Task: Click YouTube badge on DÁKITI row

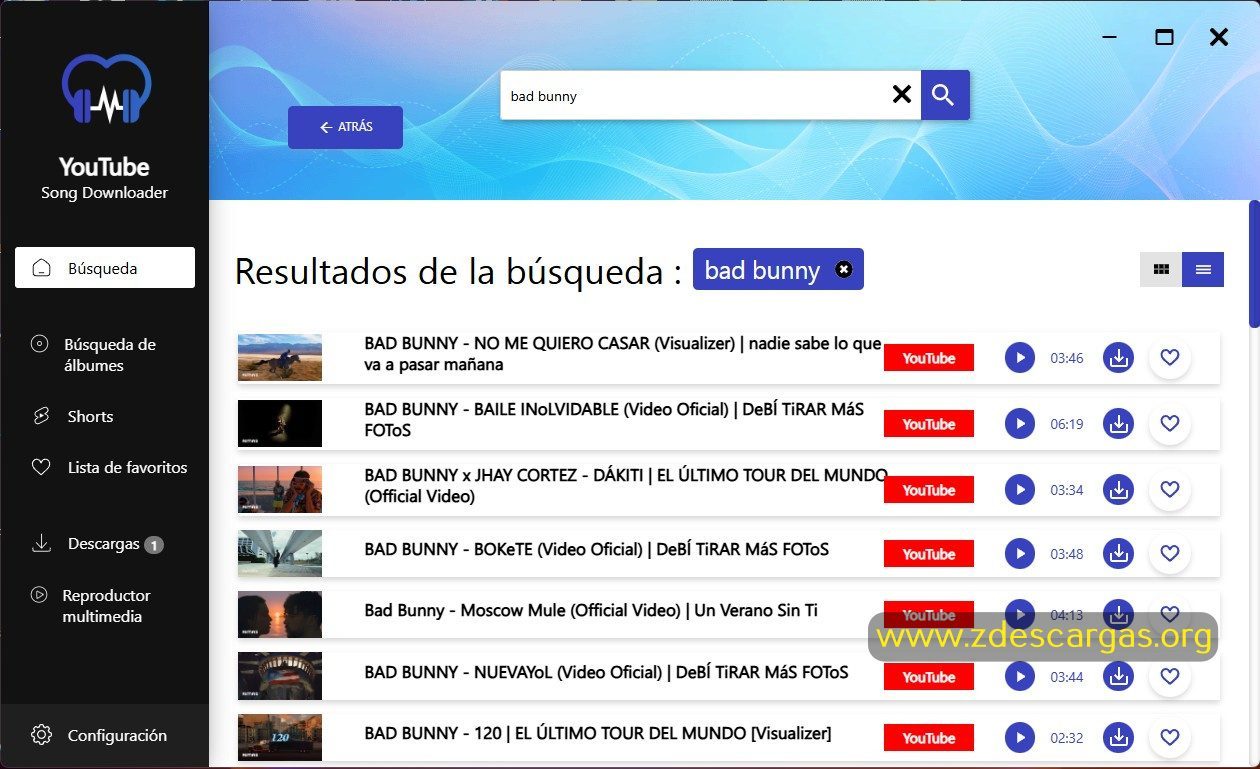Action: 929,490
